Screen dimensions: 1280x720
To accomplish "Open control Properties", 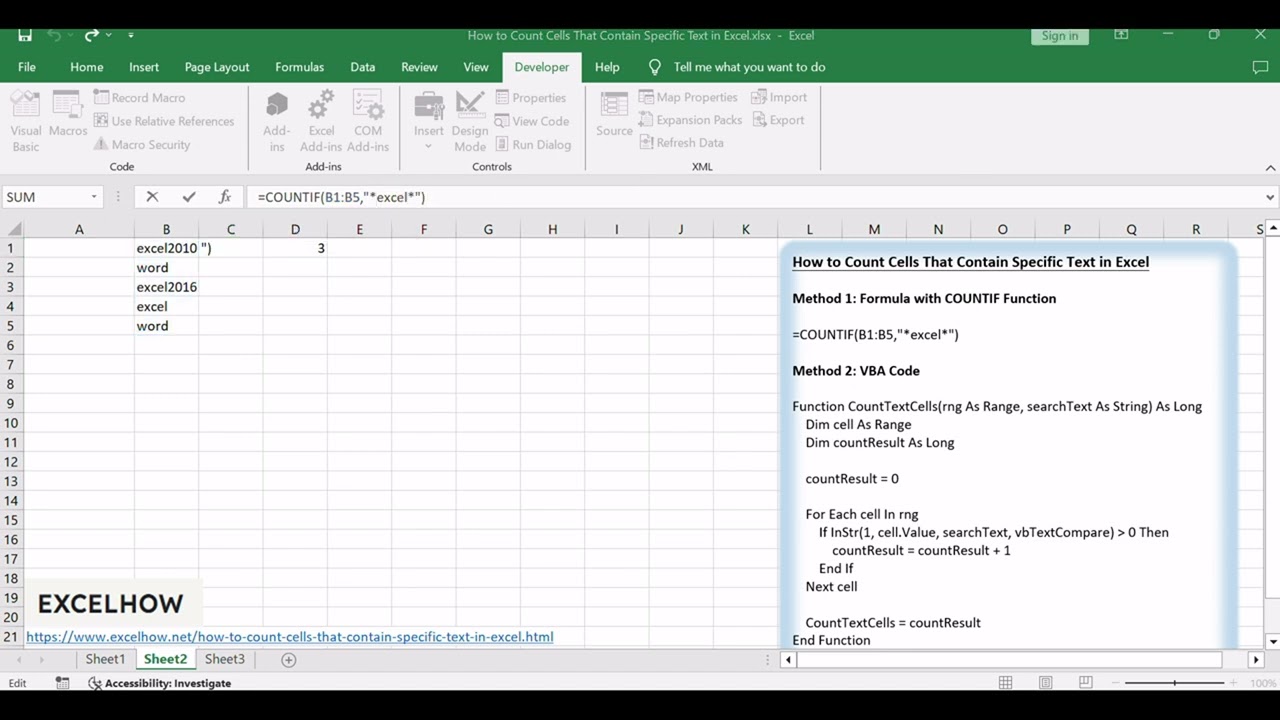I will (x=531, y=98).
